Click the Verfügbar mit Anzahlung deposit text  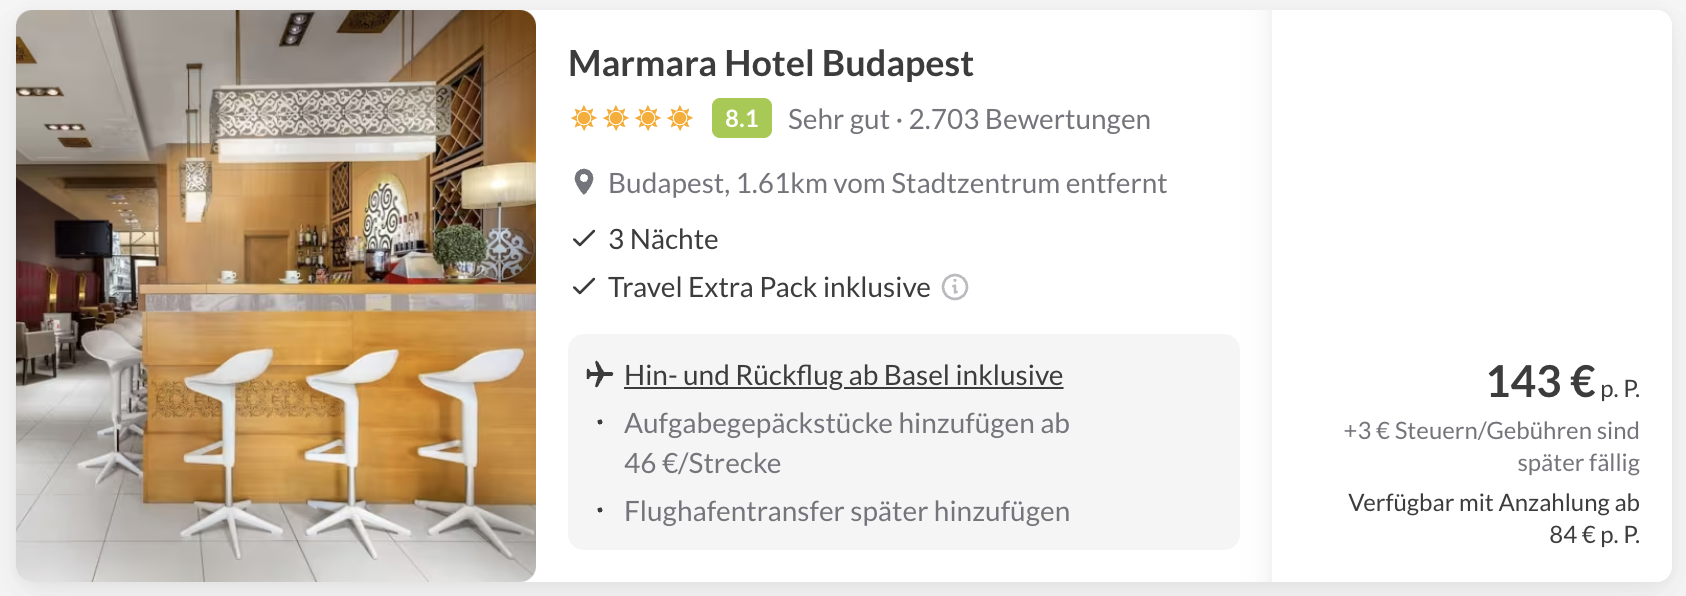tap(1494, 518)
